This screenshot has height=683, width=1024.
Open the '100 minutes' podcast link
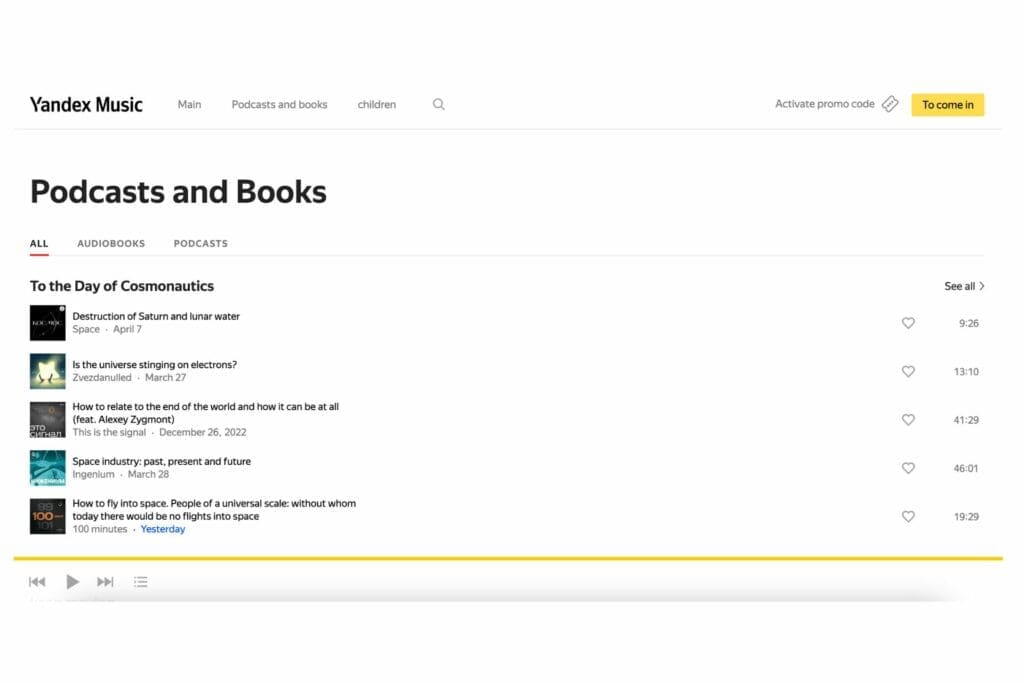100,529
